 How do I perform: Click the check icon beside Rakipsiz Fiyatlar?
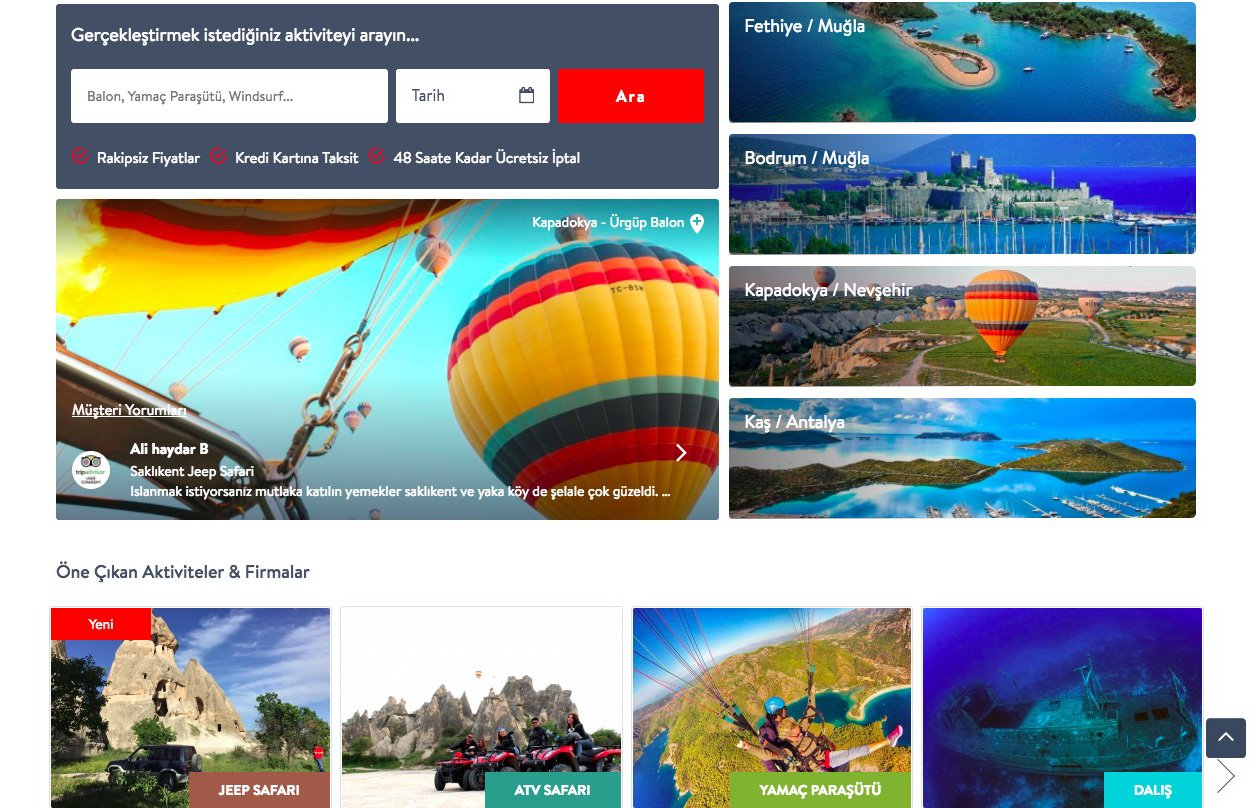tap(80, 156)
